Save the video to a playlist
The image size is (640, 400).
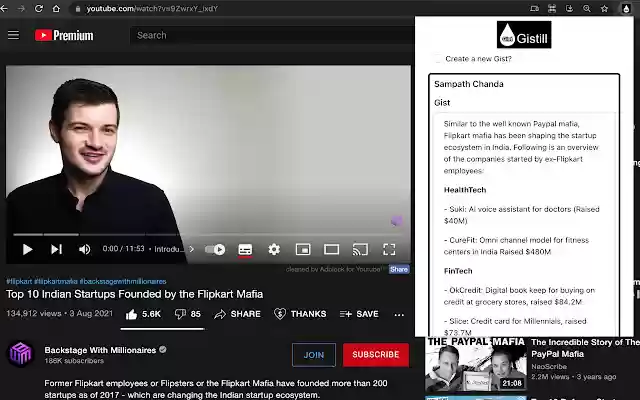point(359,314)
